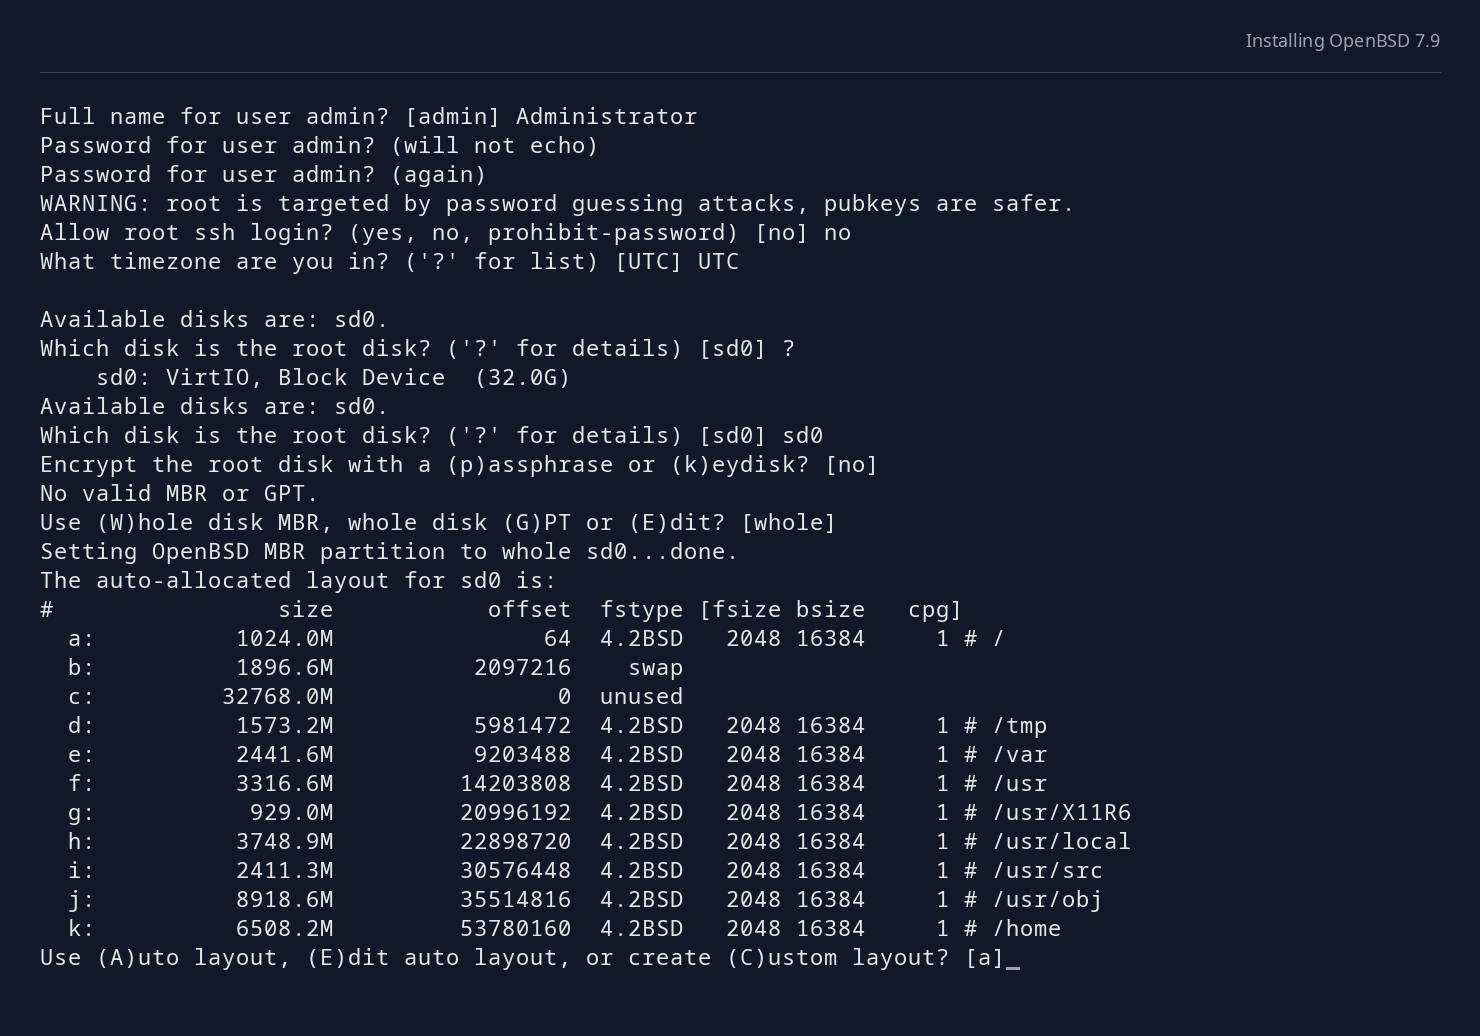This screenshot has width=1480, height=1036.
Task: Click size '3748.9M' in row h
Action: tap(284, 841)
